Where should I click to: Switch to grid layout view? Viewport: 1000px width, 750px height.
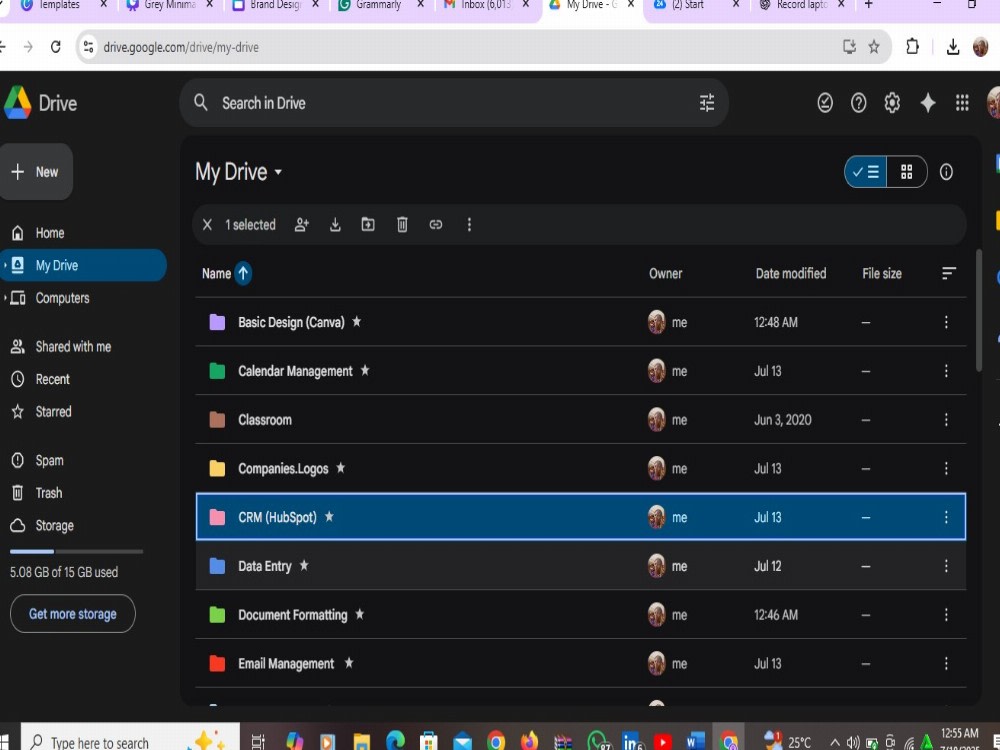click(906, 172)
